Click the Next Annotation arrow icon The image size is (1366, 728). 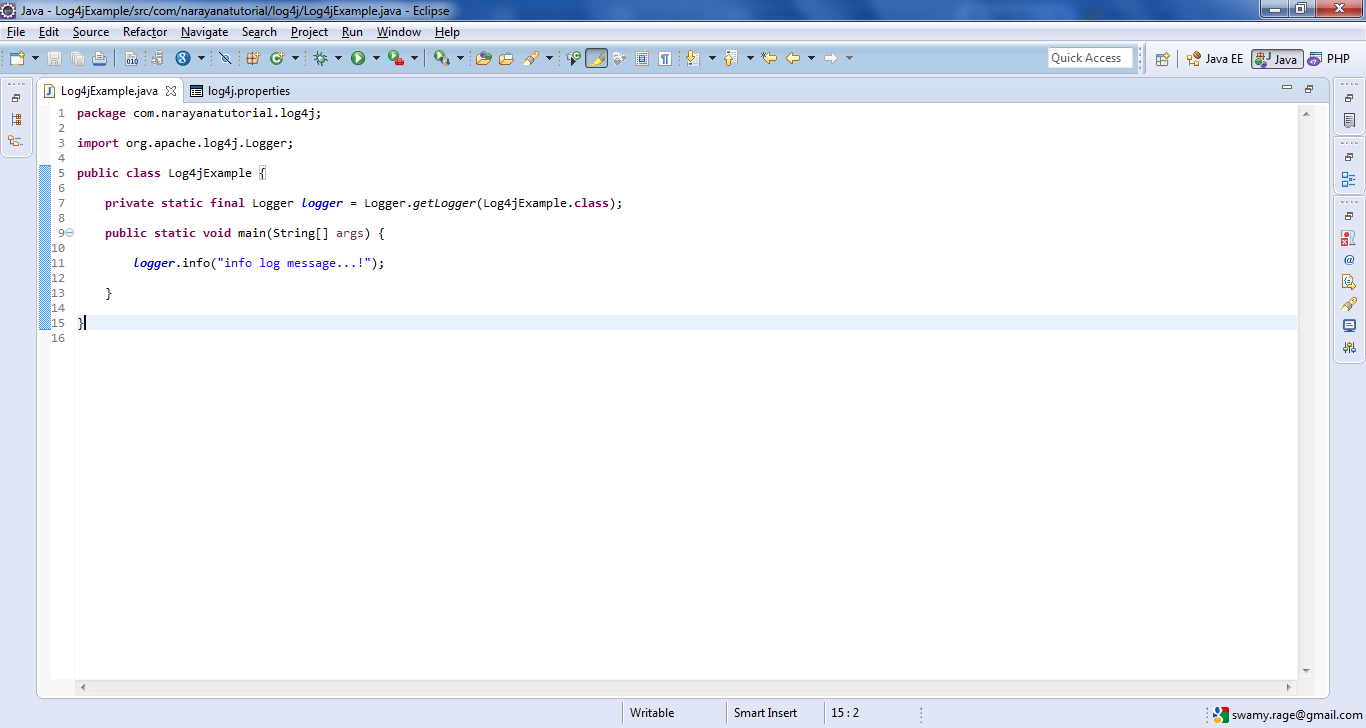point(692,58)
